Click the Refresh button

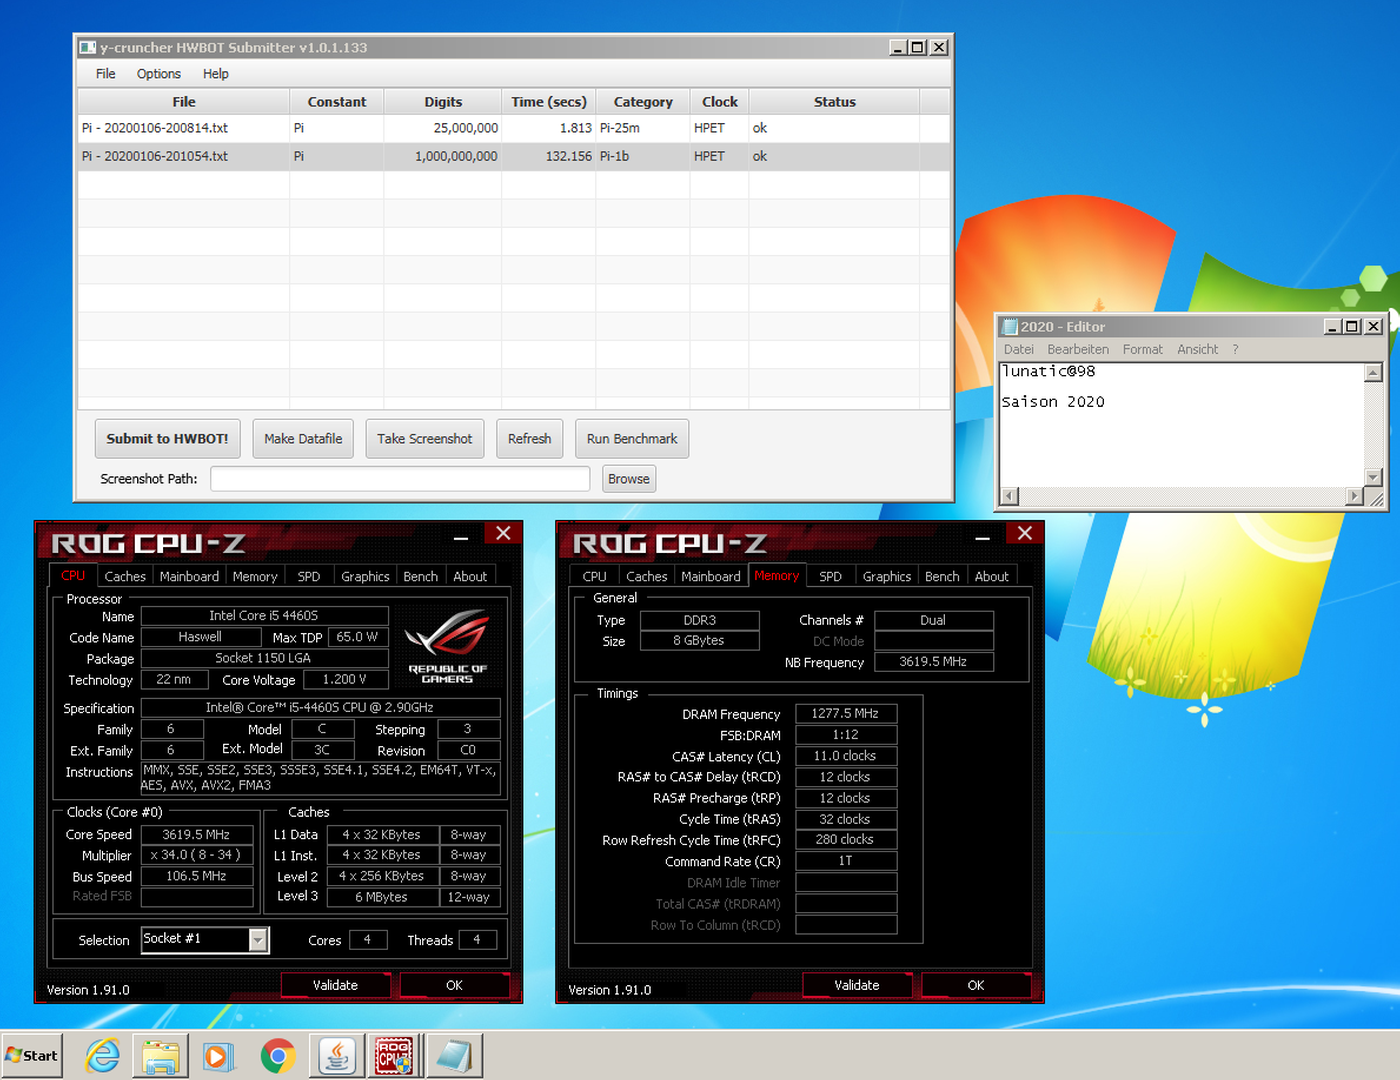[530, 439]
